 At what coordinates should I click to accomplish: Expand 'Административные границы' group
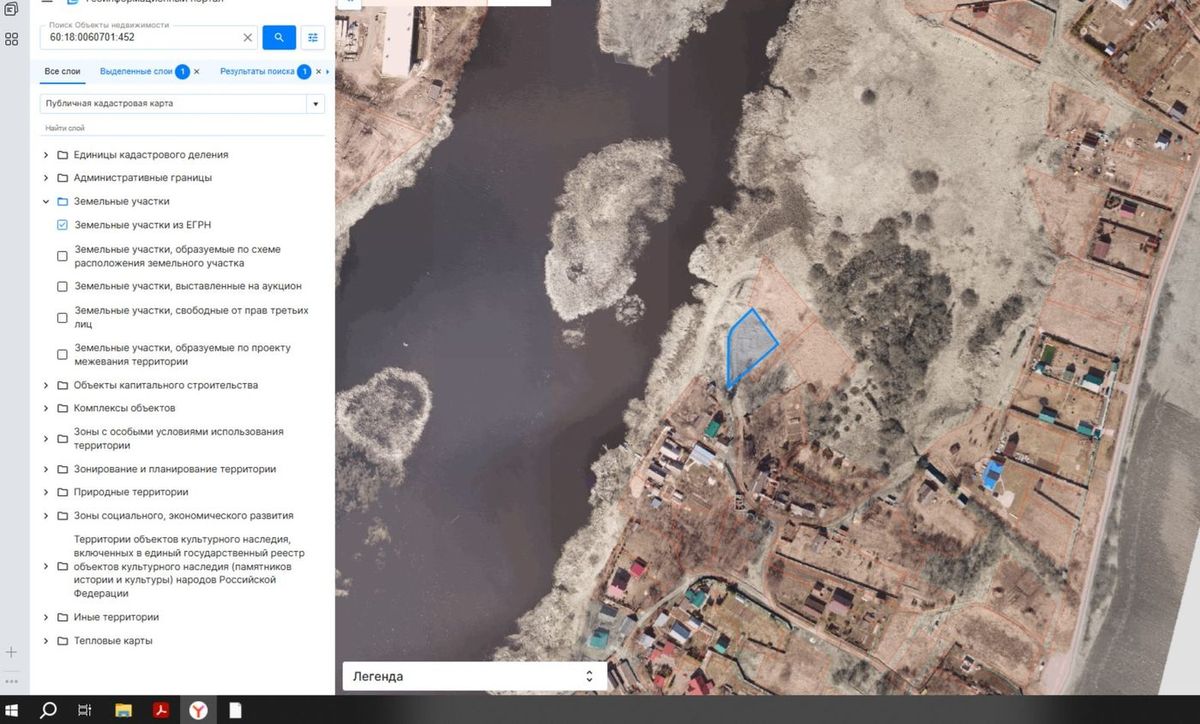45,178
